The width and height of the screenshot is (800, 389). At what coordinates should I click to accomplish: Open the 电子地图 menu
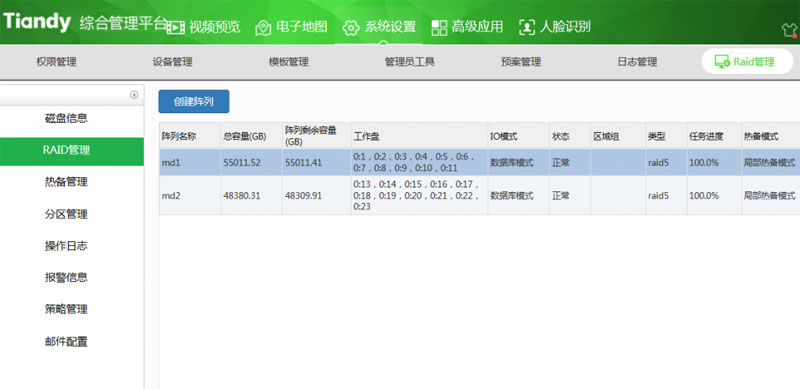302,27
